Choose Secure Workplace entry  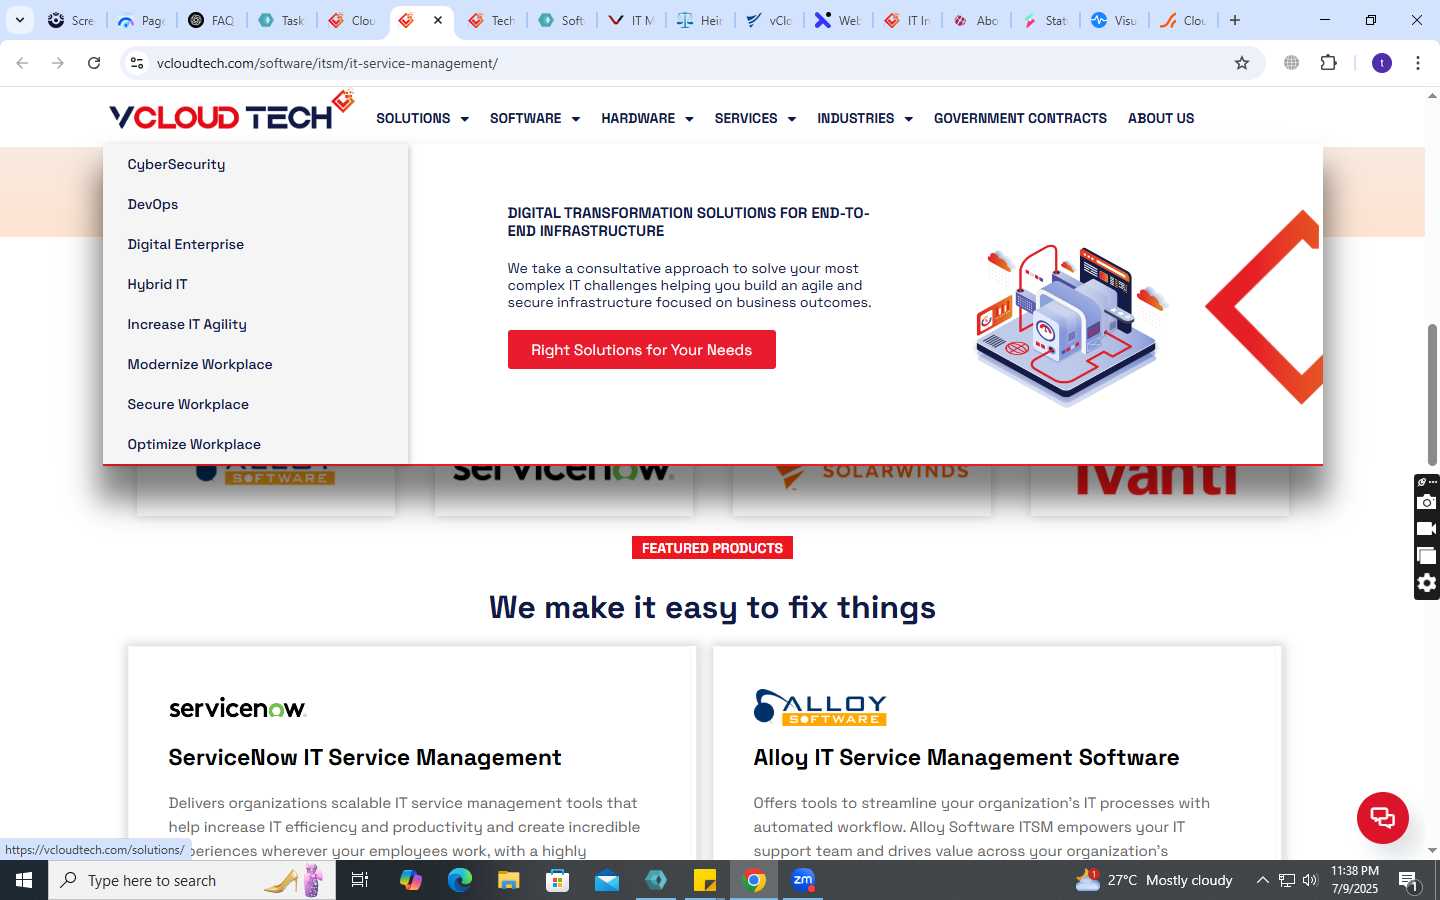(188, 404)
